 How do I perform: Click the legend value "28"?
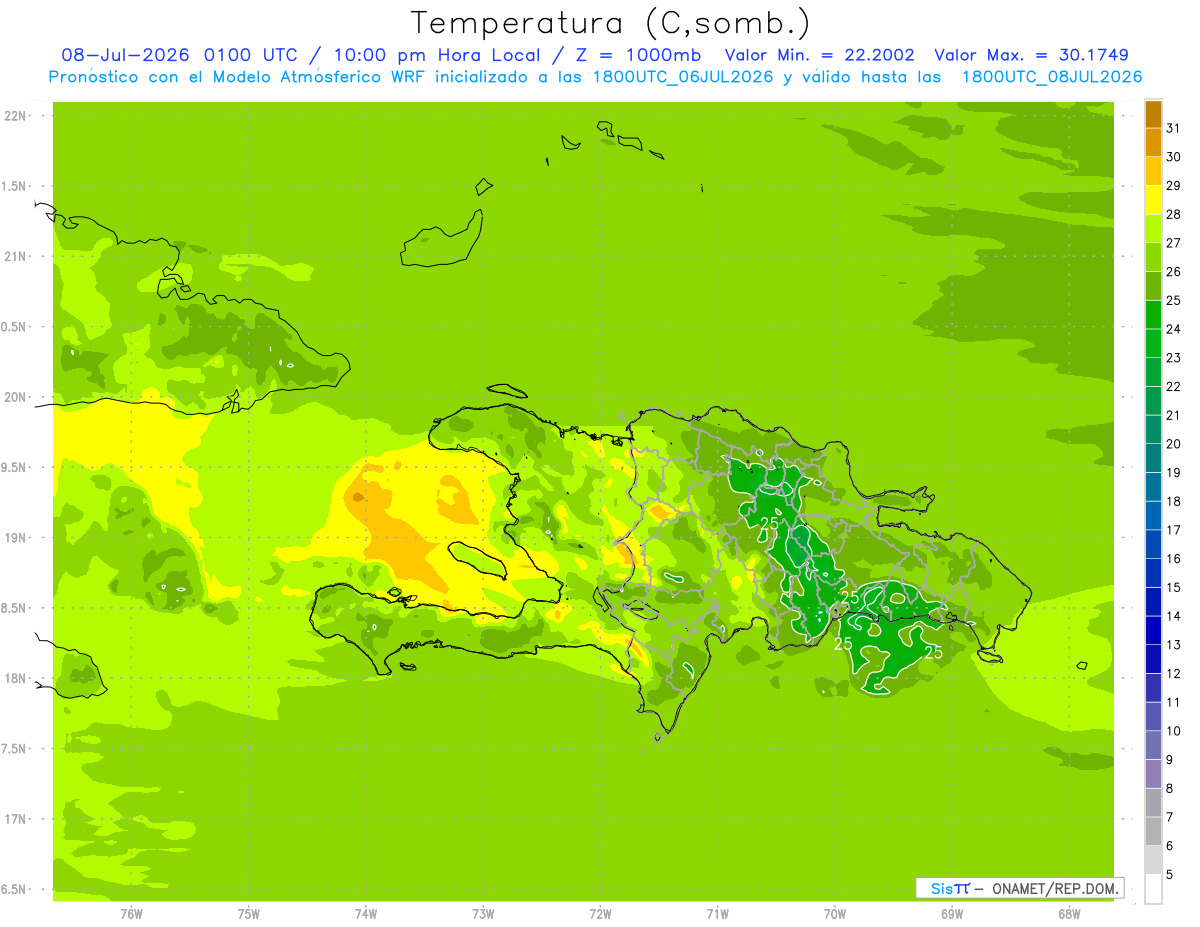click(1174, 214)
